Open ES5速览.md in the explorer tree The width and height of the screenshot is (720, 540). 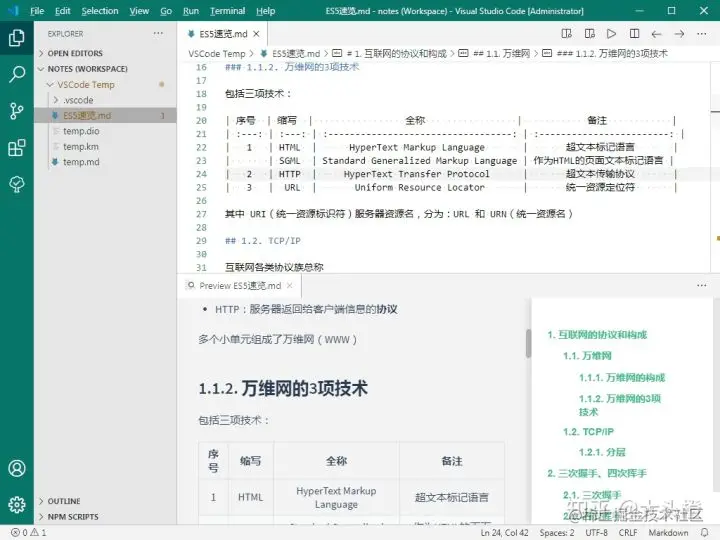click(x=87, y=115)
